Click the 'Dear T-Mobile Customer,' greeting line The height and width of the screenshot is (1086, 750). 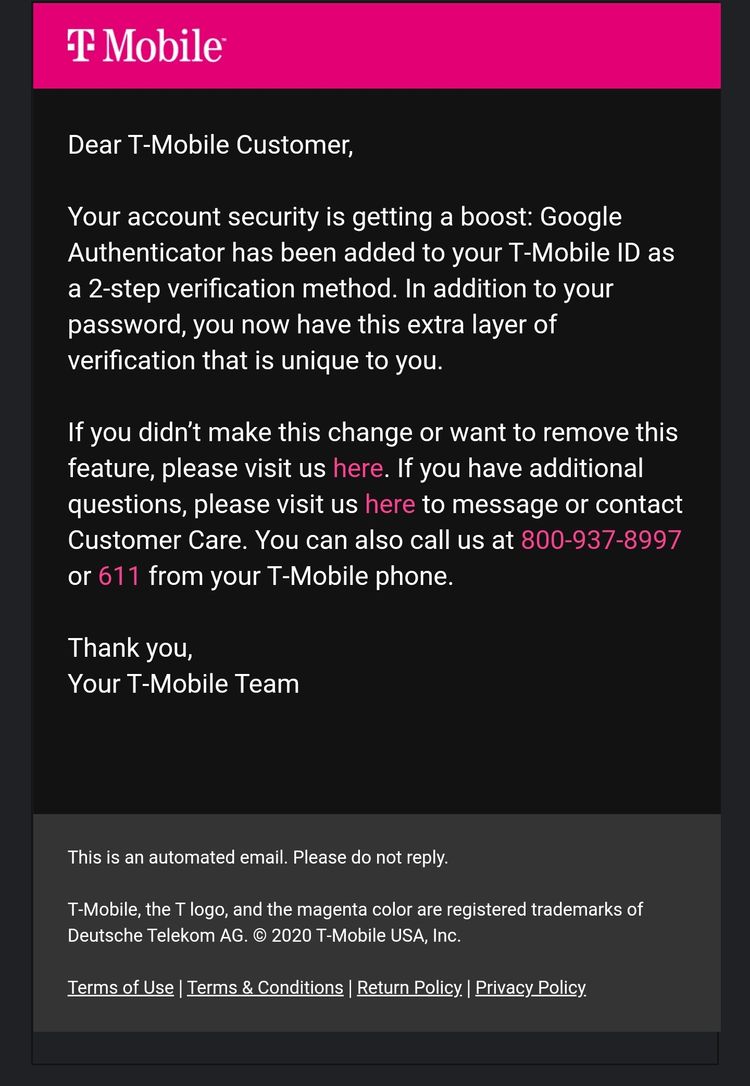(211, 145)
